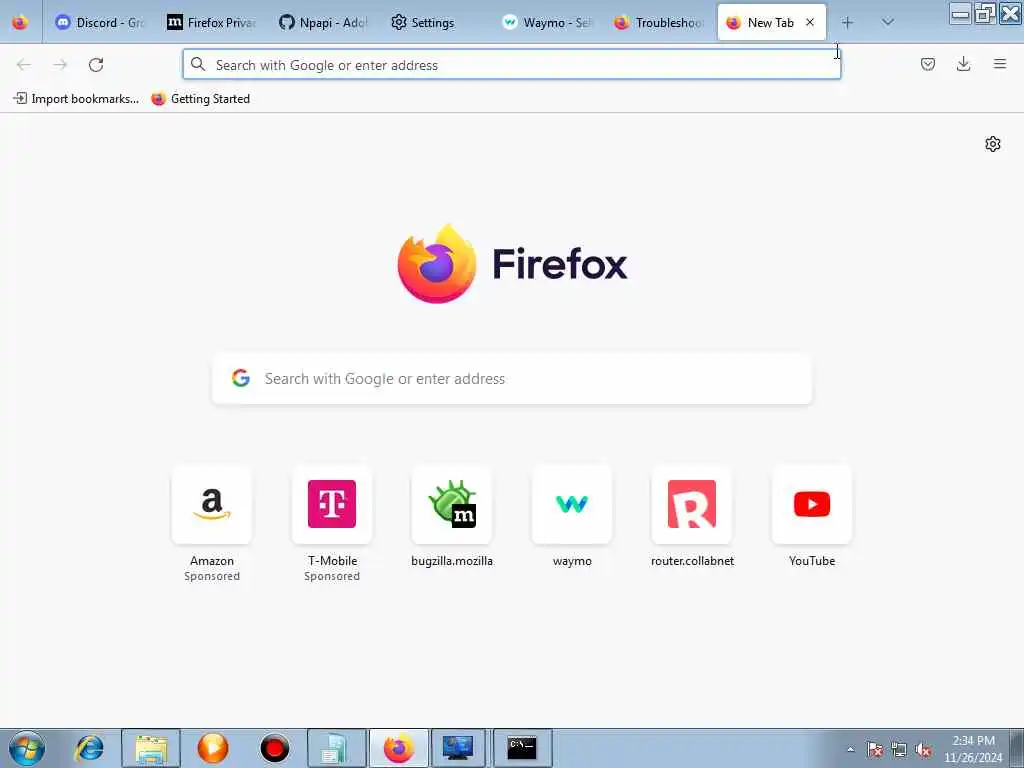Image resolution: width=1024 pixels, height=768 pixels.
Task: Show hidden system tray icons
Action: pyautogui.click(x=850, y=750)
